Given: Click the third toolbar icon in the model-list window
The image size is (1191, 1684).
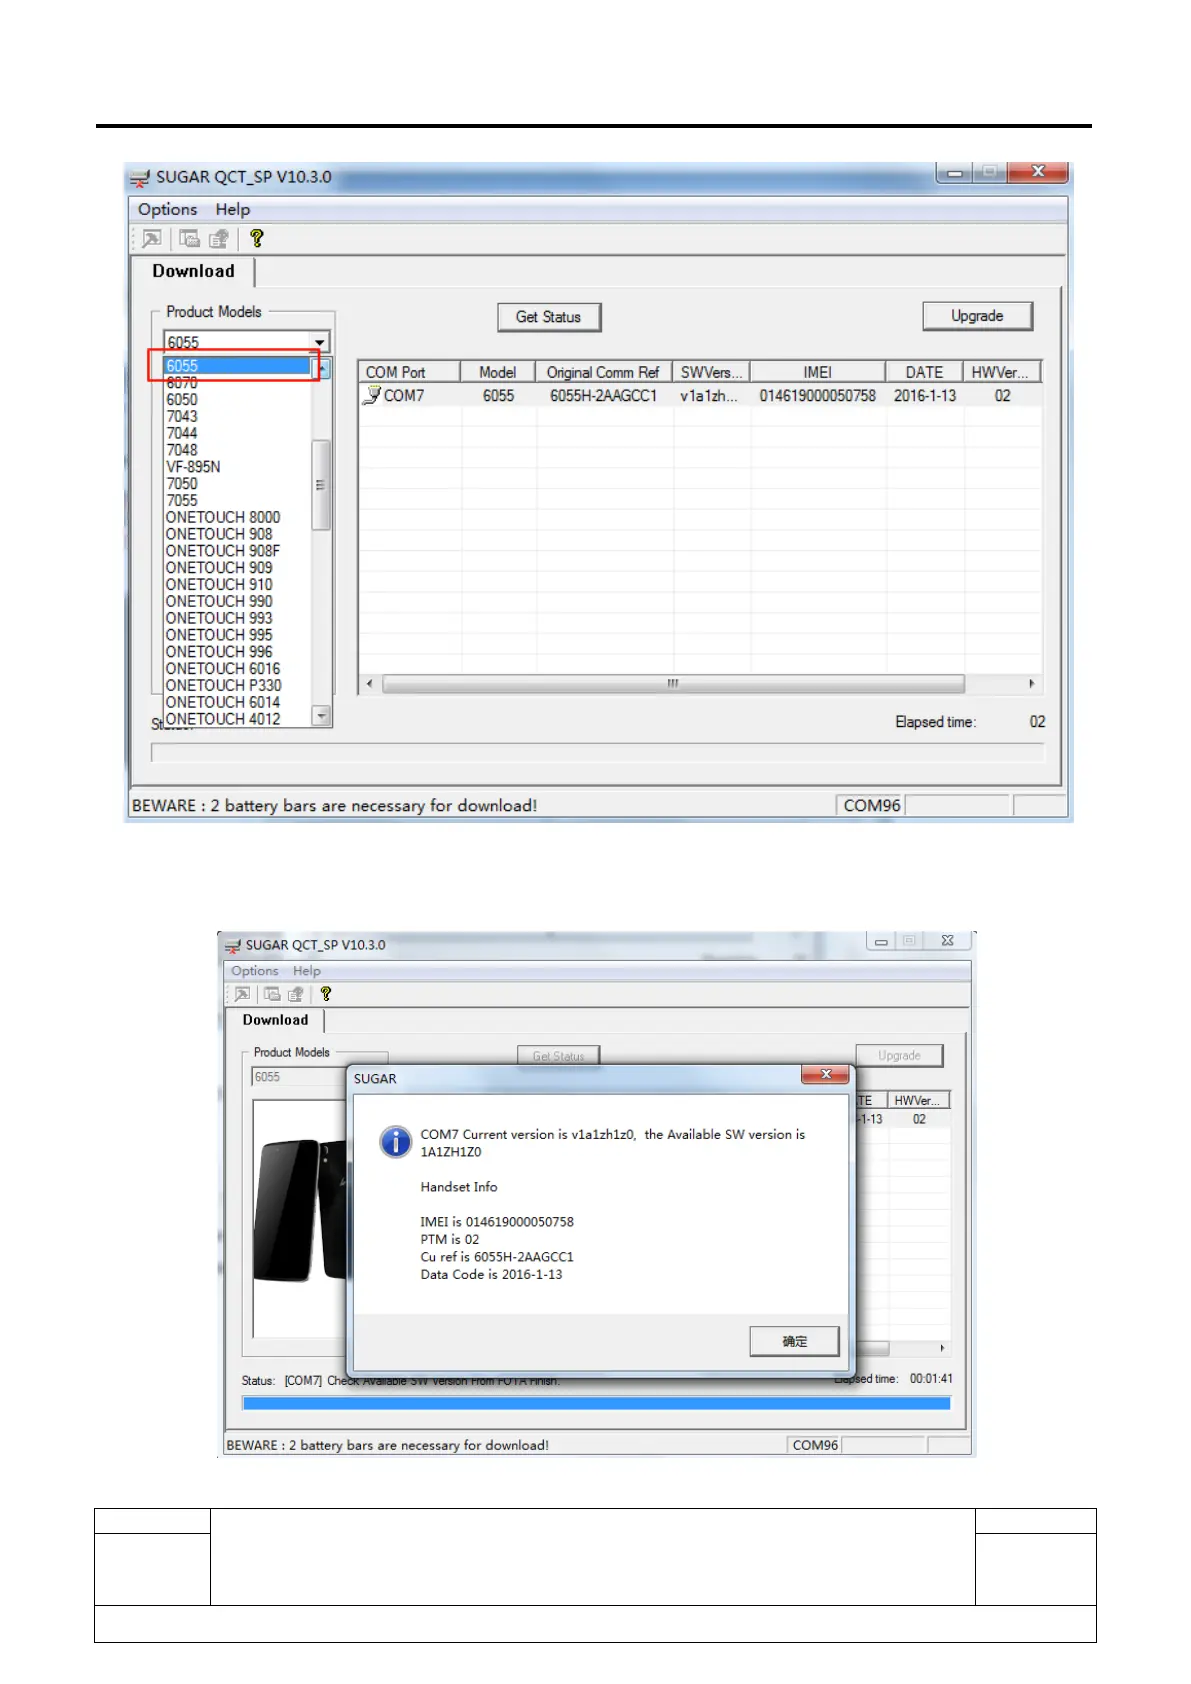Looking at the screenshot, I should point(219,238).
